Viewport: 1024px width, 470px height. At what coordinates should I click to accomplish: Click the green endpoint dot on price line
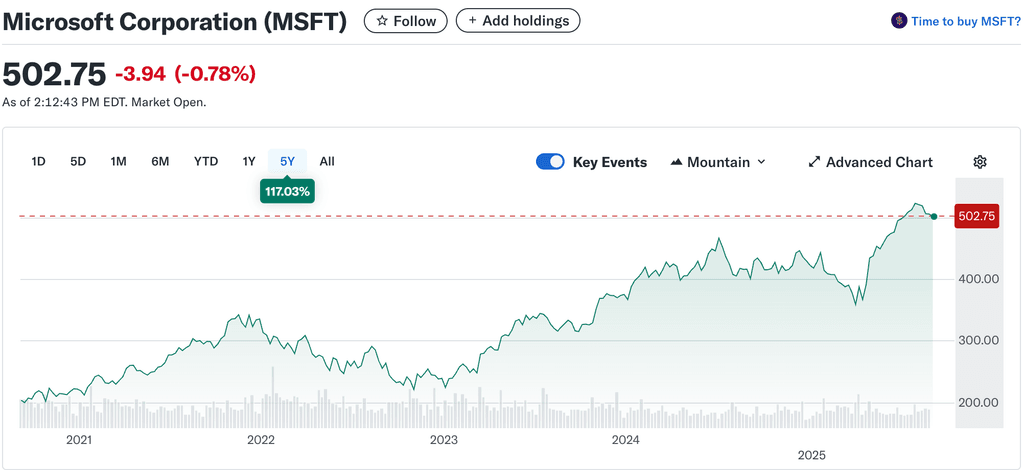pyautogui.click(x=933, y=216)
